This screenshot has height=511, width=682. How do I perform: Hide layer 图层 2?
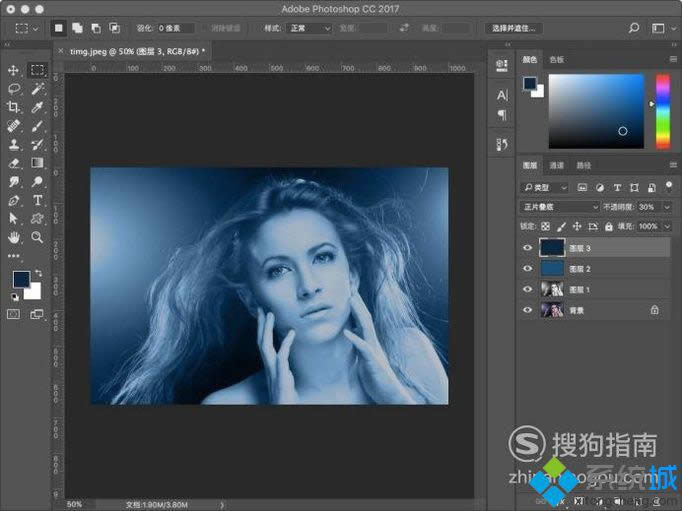pyautogui.click(x=527, y=268)
